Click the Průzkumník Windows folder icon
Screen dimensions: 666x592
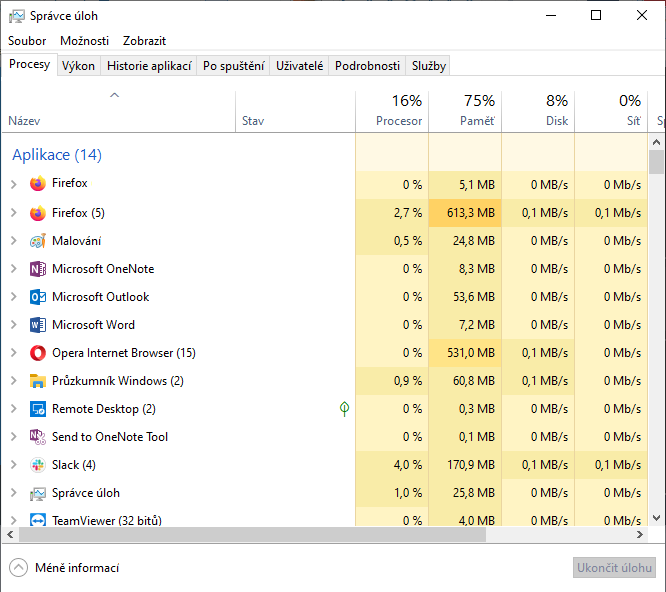click(x=38, y=381)
